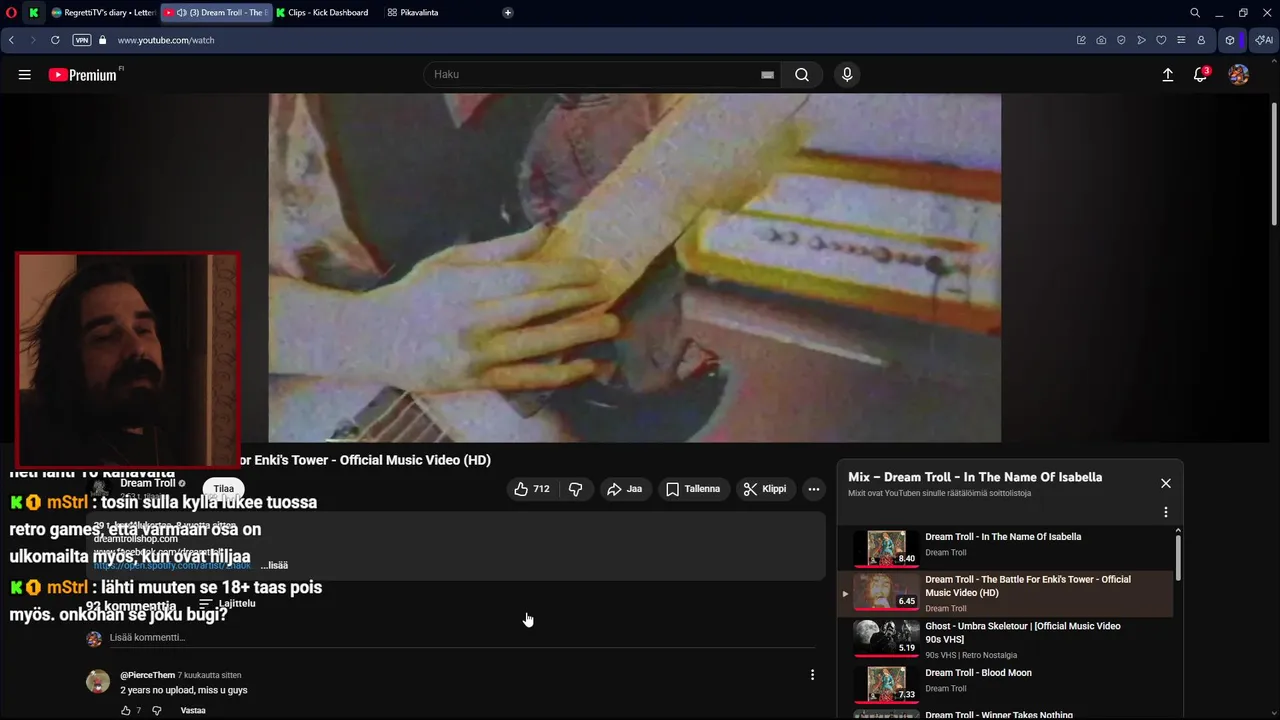Like the video with 712 likes

pyautogui.click(x=532, y=489)
